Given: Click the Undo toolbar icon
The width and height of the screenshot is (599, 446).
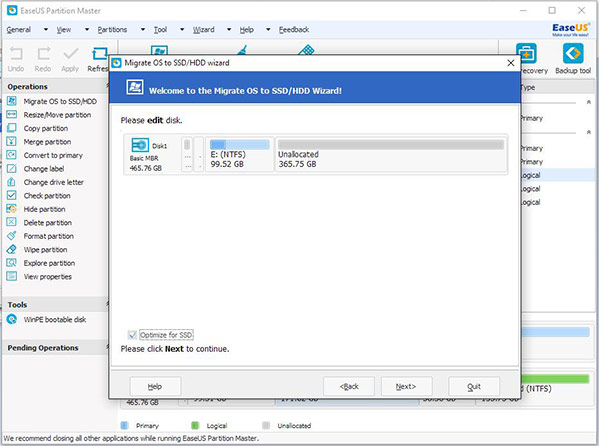Looking at the screenshot, I should pos(16,54).
